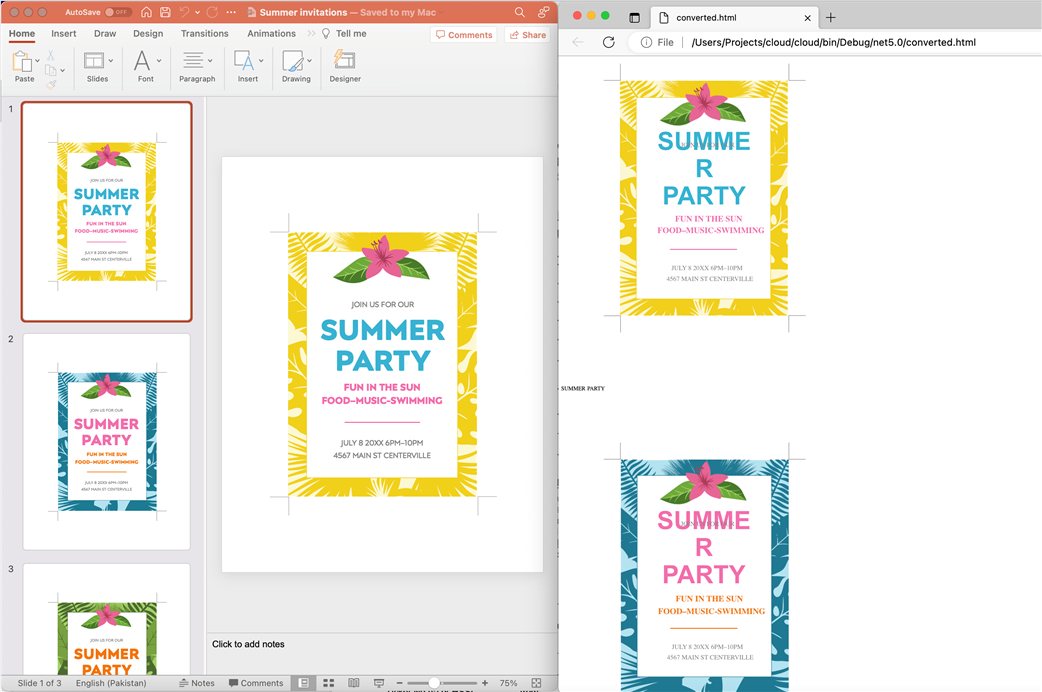The width and height of the screenshot is (1042, 692).
Task: Open the Home icon in PowerPoint title bar
Action: click(x=147, y=12)
